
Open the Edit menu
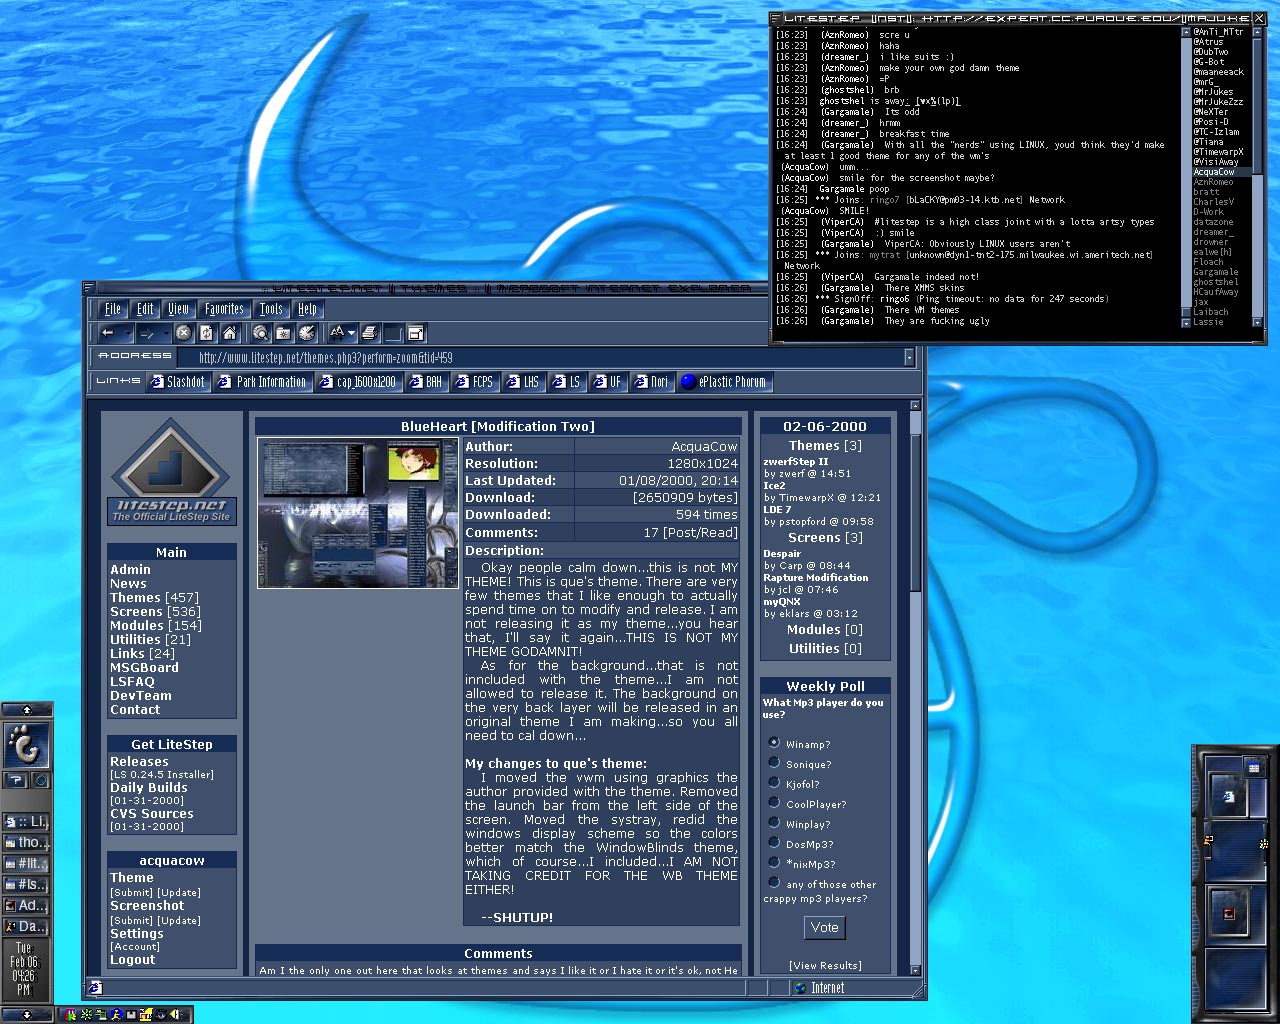(146, 309)
